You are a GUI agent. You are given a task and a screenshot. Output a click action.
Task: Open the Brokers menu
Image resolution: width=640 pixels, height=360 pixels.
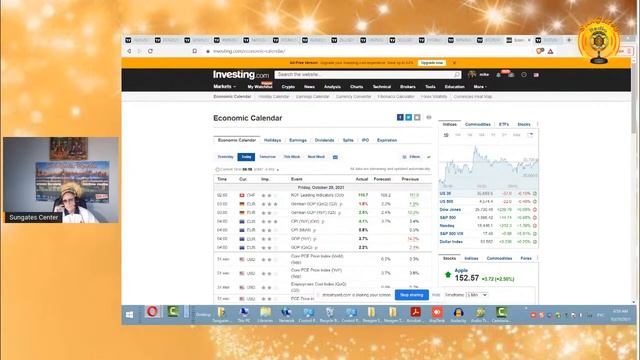408,87
